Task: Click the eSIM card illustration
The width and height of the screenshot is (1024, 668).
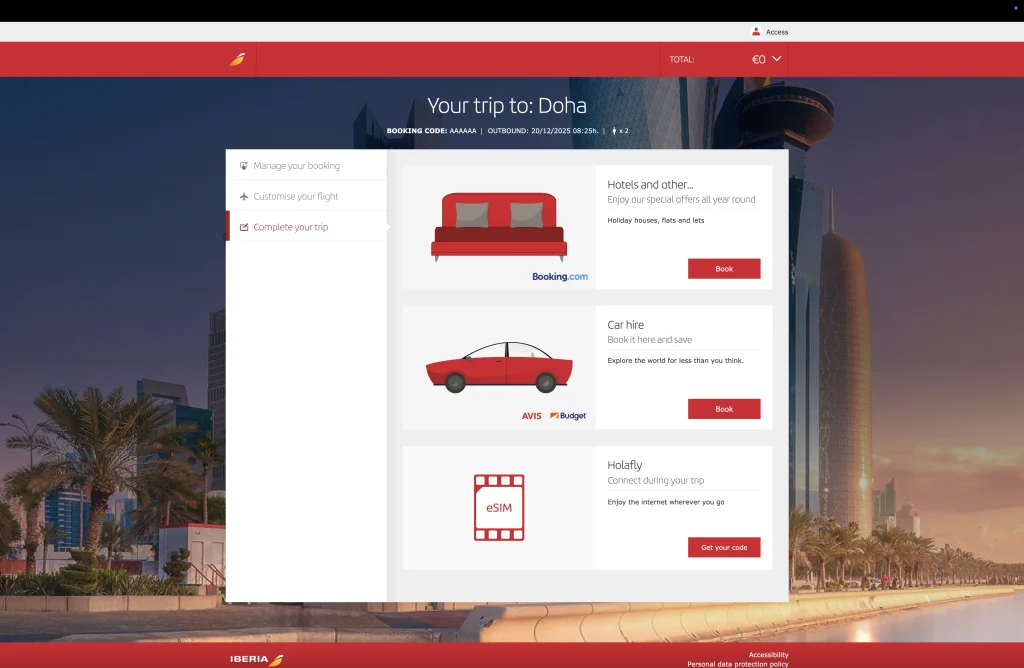Action: coord(499,507)
